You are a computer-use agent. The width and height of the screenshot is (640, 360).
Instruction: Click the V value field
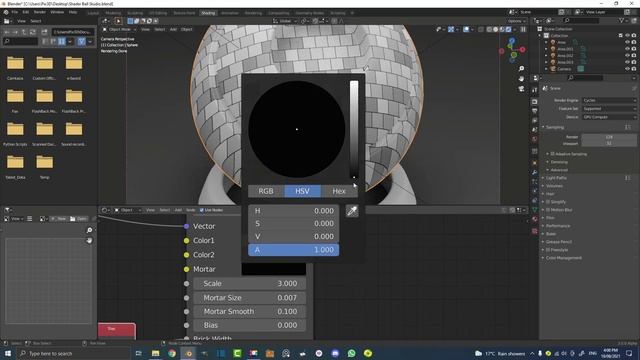pyautogui.click(x=293, y=236)
